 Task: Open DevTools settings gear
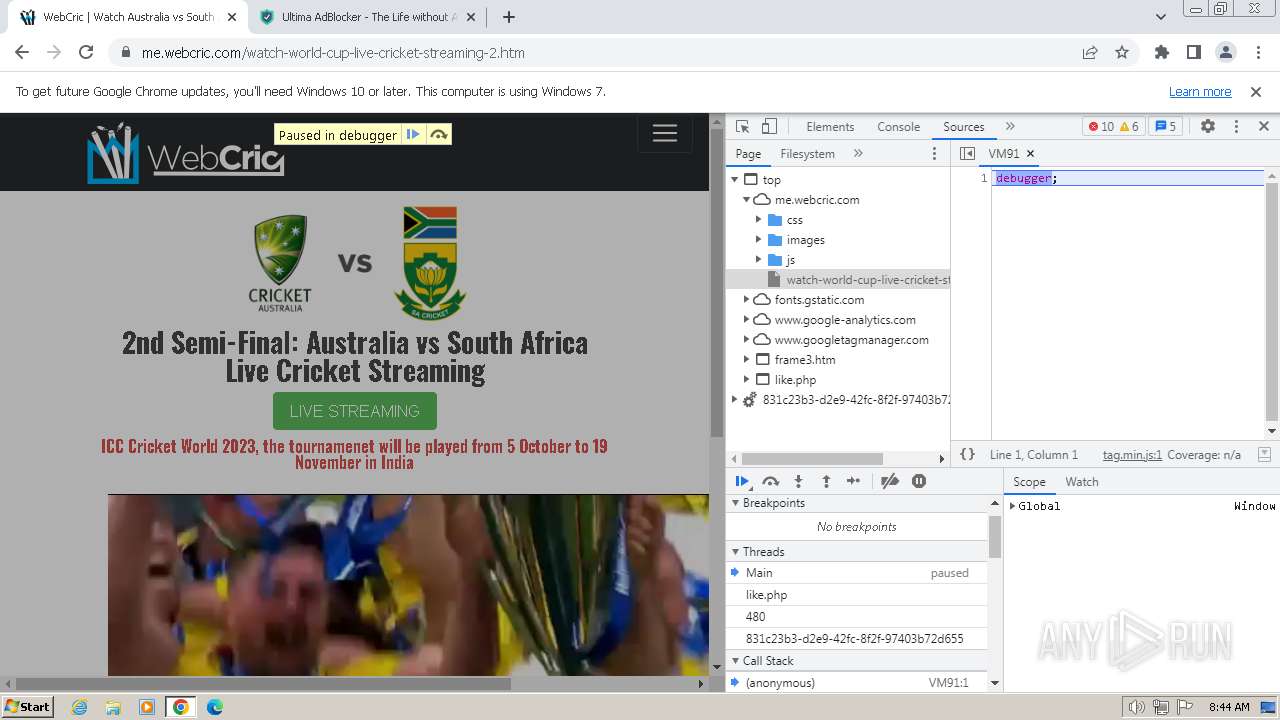pos(1208,127)
